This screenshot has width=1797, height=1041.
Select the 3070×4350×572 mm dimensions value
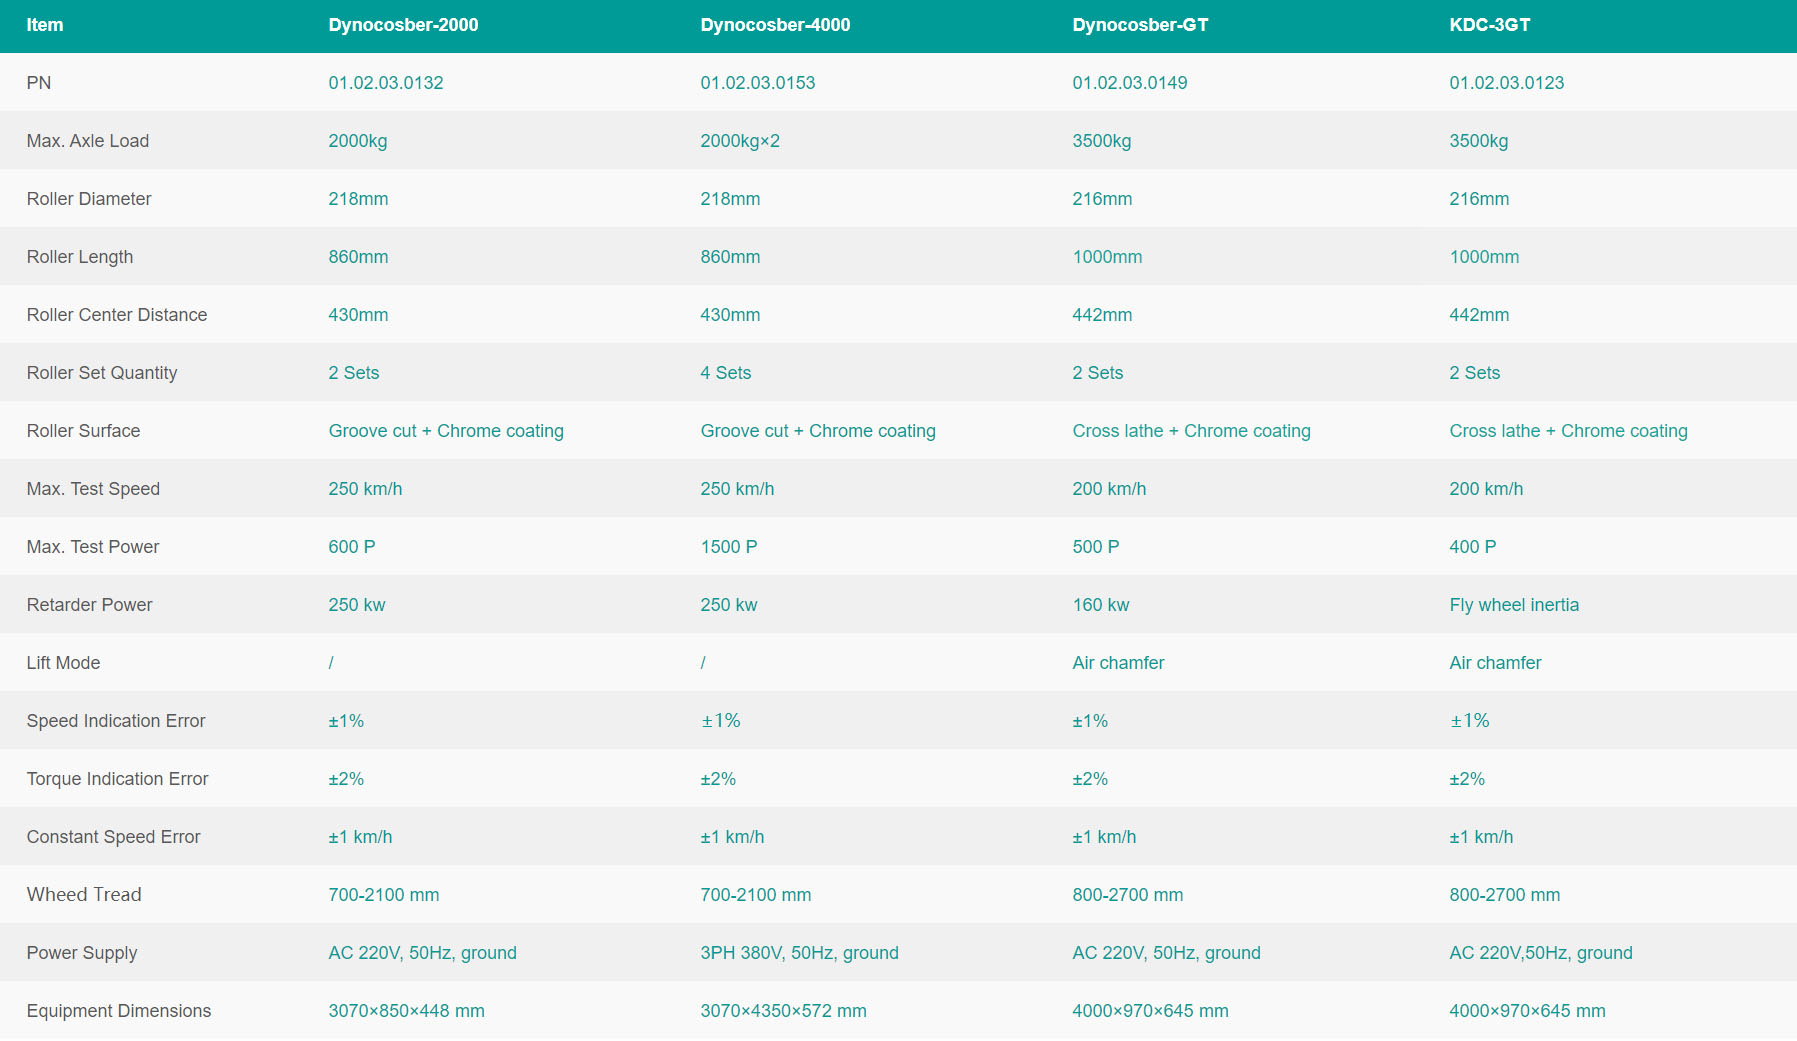(x=783, y=1011)
